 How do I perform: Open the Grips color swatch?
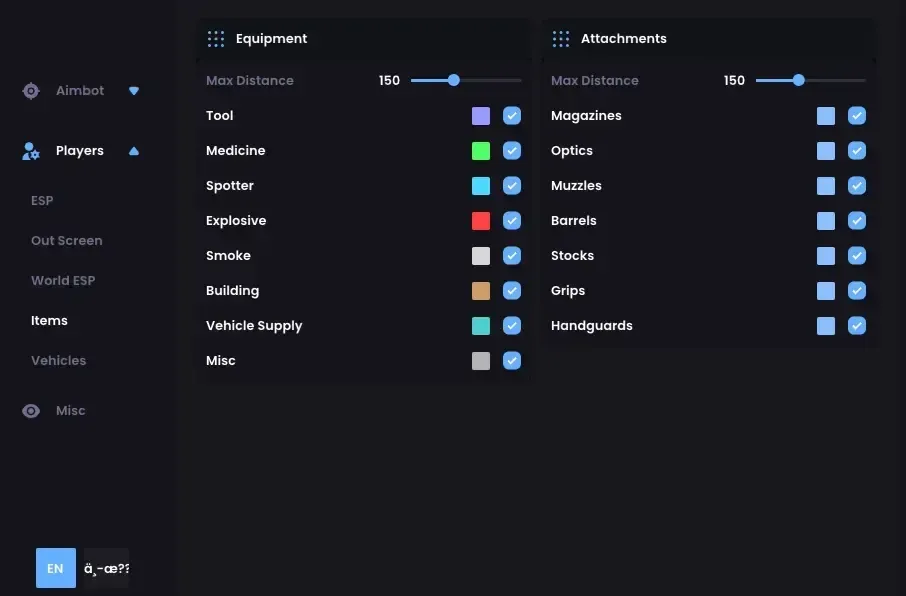pos(826,291)
